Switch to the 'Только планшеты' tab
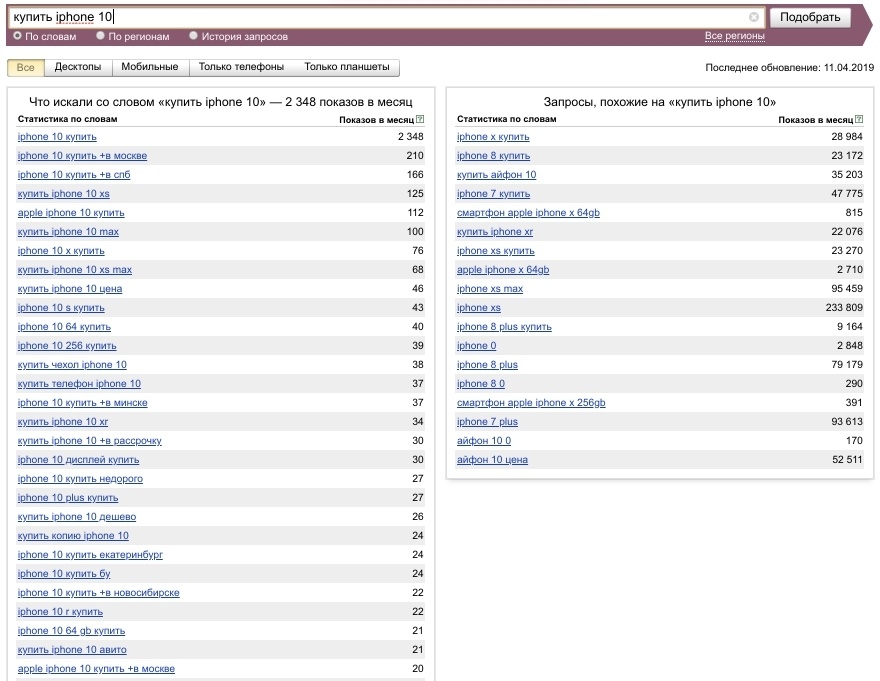 pos(347,67)
